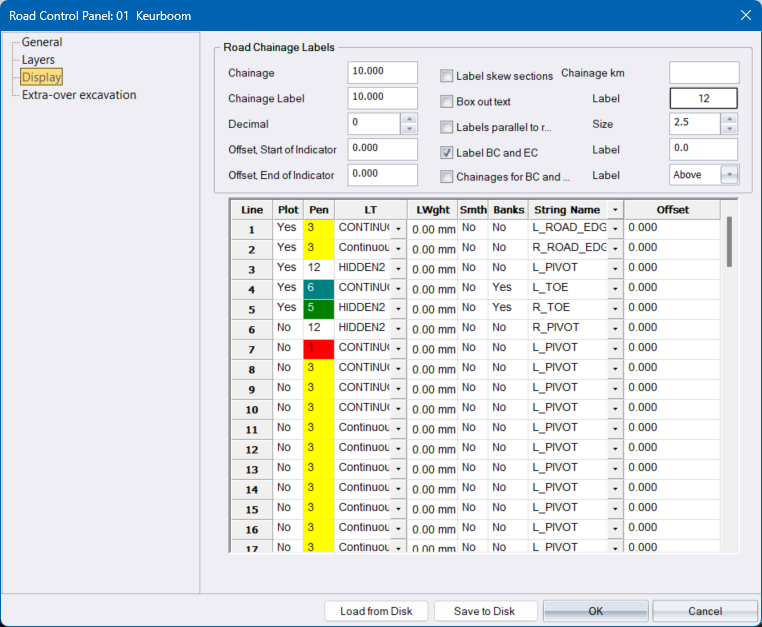This screenshot has height=627, width=762.
Task: Increase the Decimal value with up arrow
Action: tap(408, 118)
